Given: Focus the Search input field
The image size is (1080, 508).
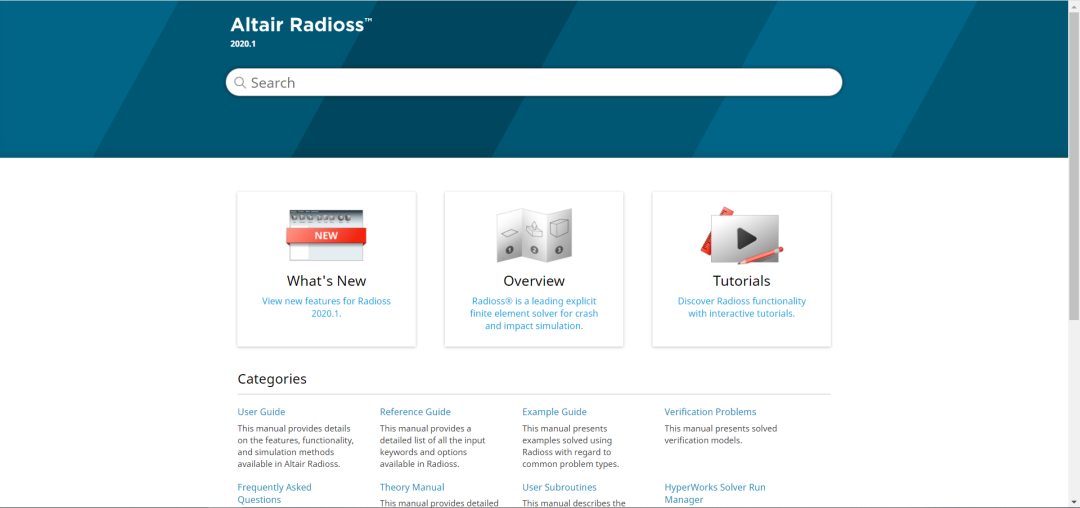Looking at the screenshot, I should 534,83.
